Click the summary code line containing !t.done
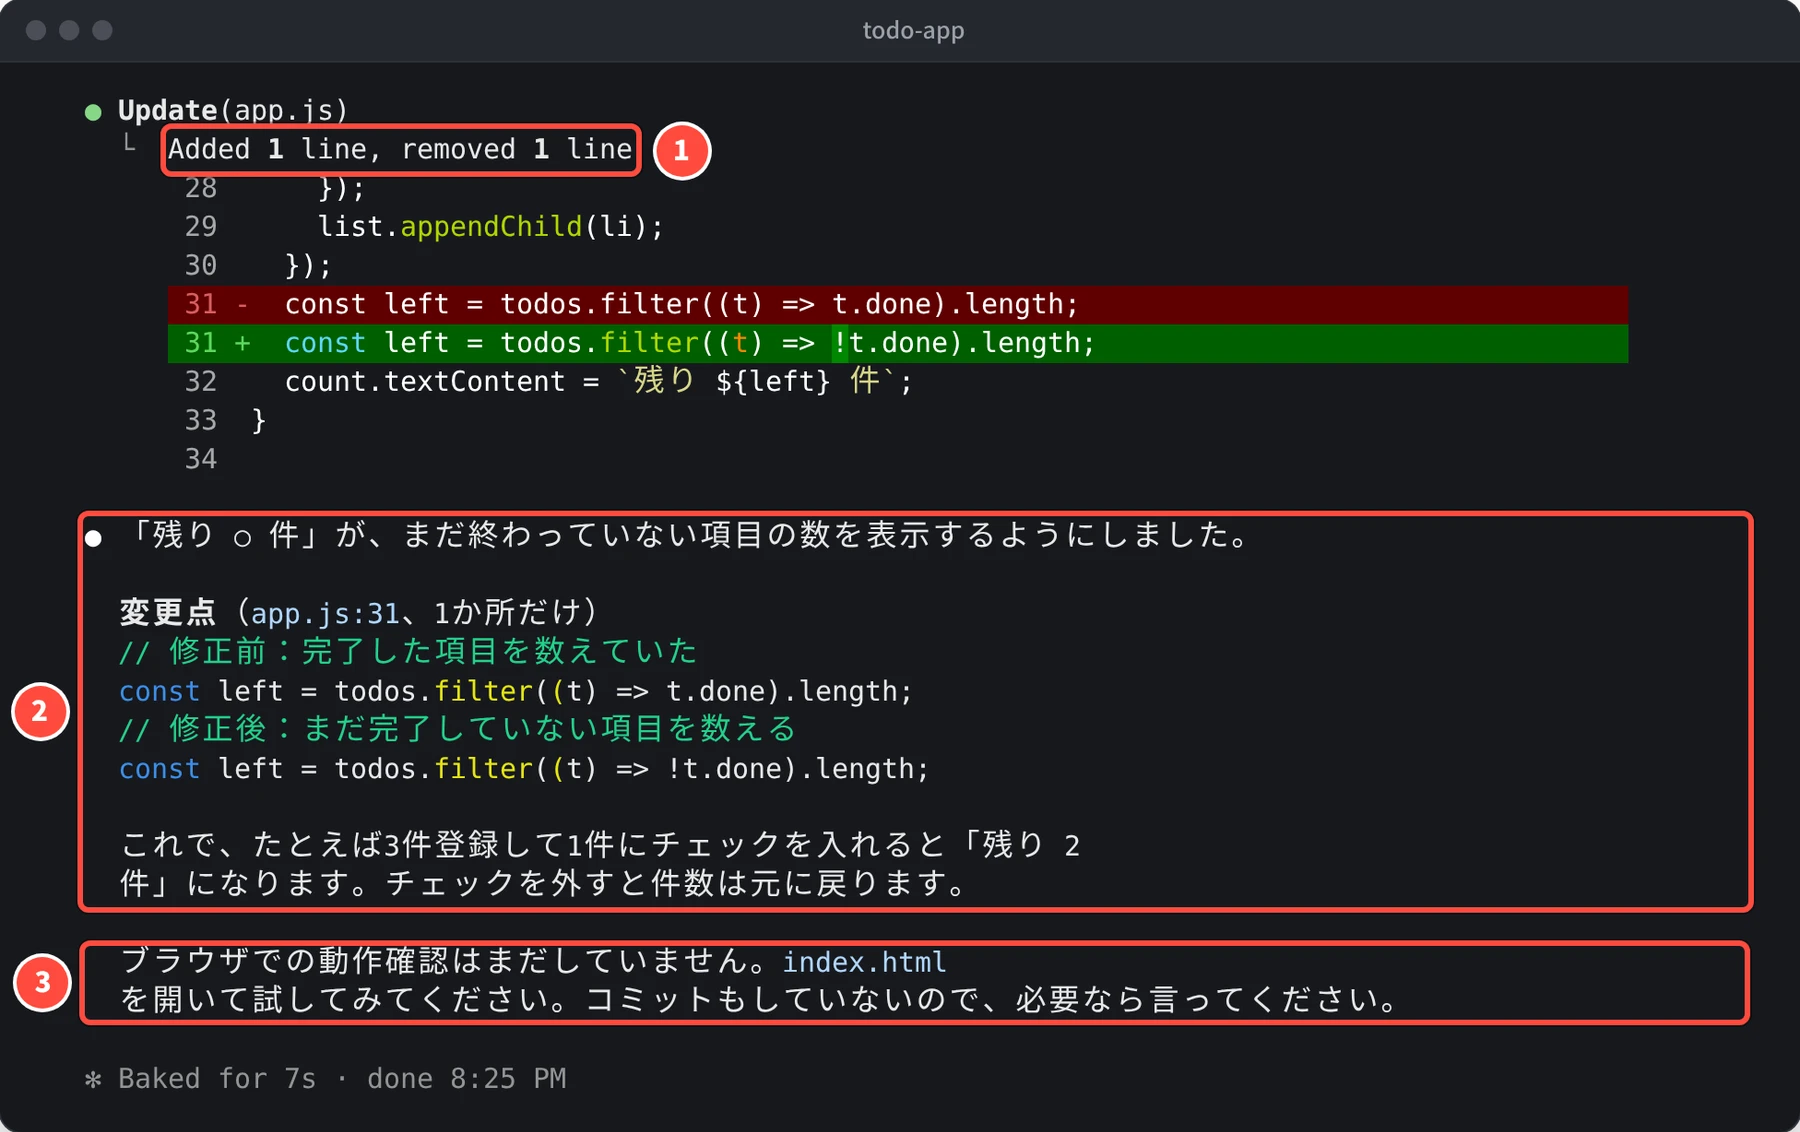Image resolution: width=1800 pixels, height=1132 pixels. 524,769
